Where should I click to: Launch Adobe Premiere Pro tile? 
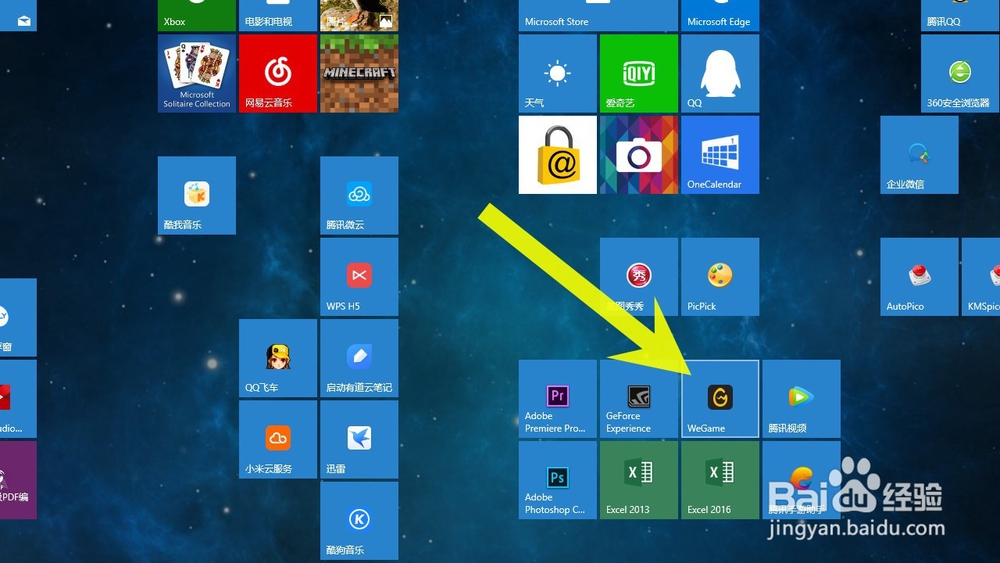pos(557,398)
